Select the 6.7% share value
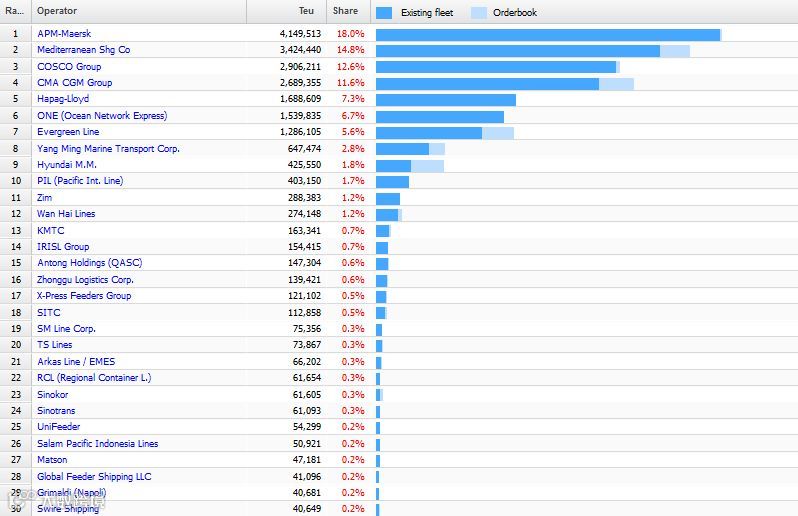Image resolution: width=798 pixels, height=516 pixels. point(353,116)
